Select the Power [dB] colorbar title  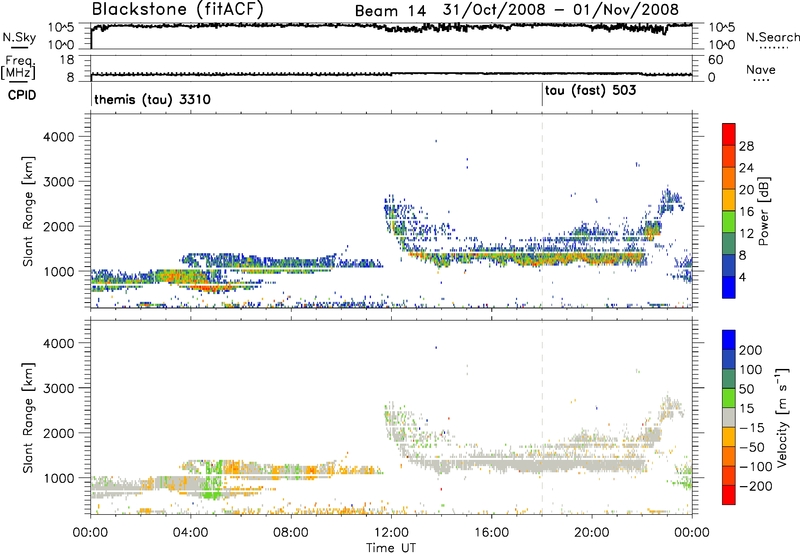(x=764, y=211)
